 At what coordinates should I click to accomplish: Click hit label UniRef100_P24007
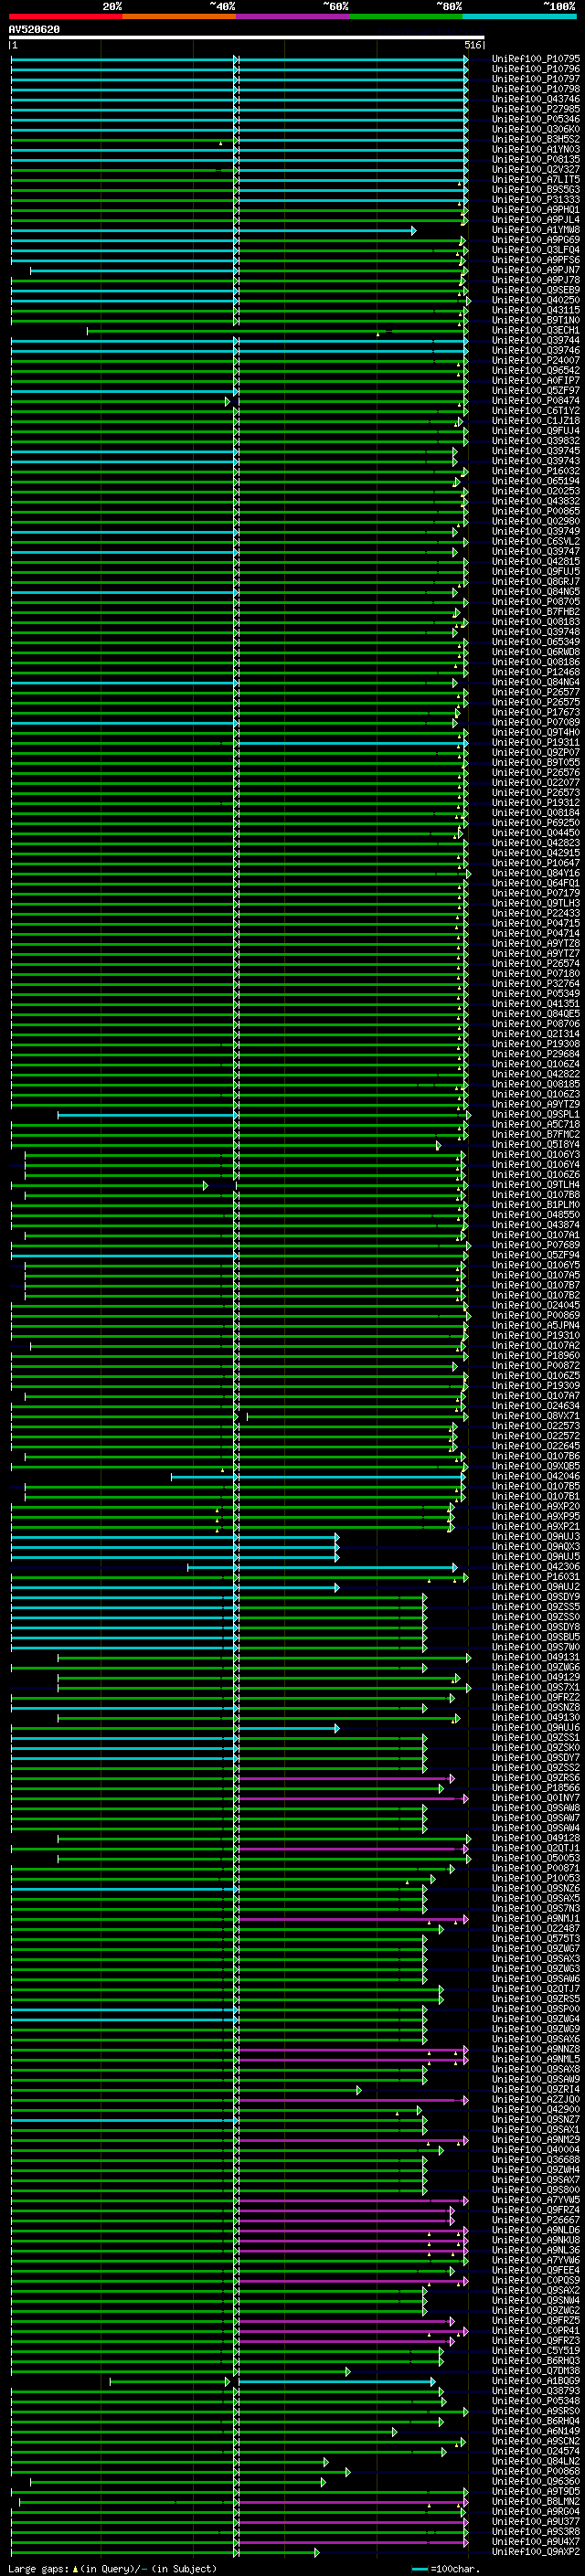536,361
